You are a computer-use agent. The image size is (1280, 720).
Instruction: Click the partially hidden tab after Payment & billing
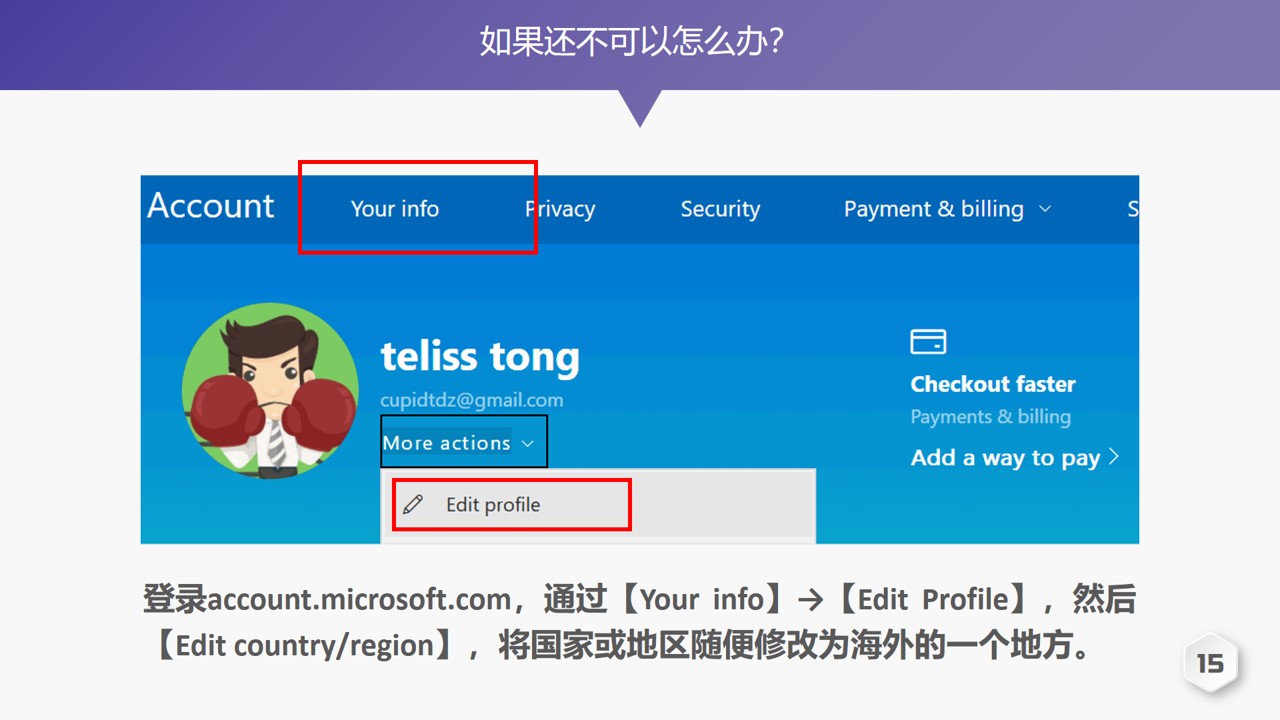[x=1133, y=209]
